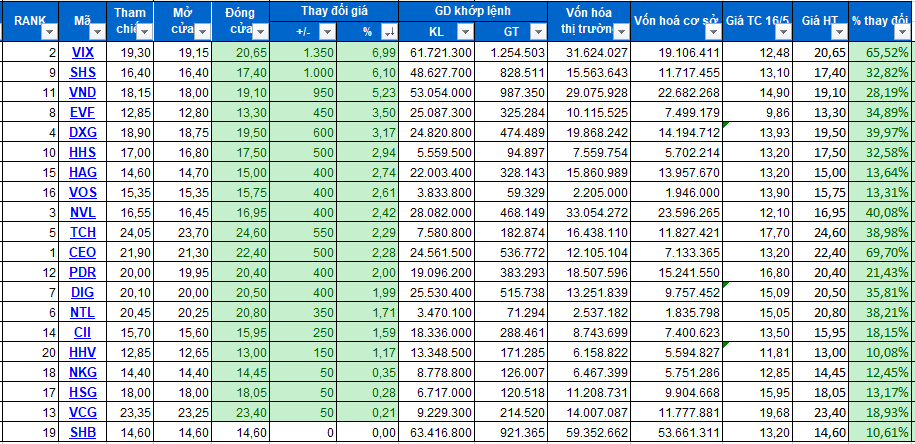Image resolution: width=915 pixels, height=444 pixels.
Task: Select the 69,70% change cell for CEO
Action: click(x=882, y=252)
